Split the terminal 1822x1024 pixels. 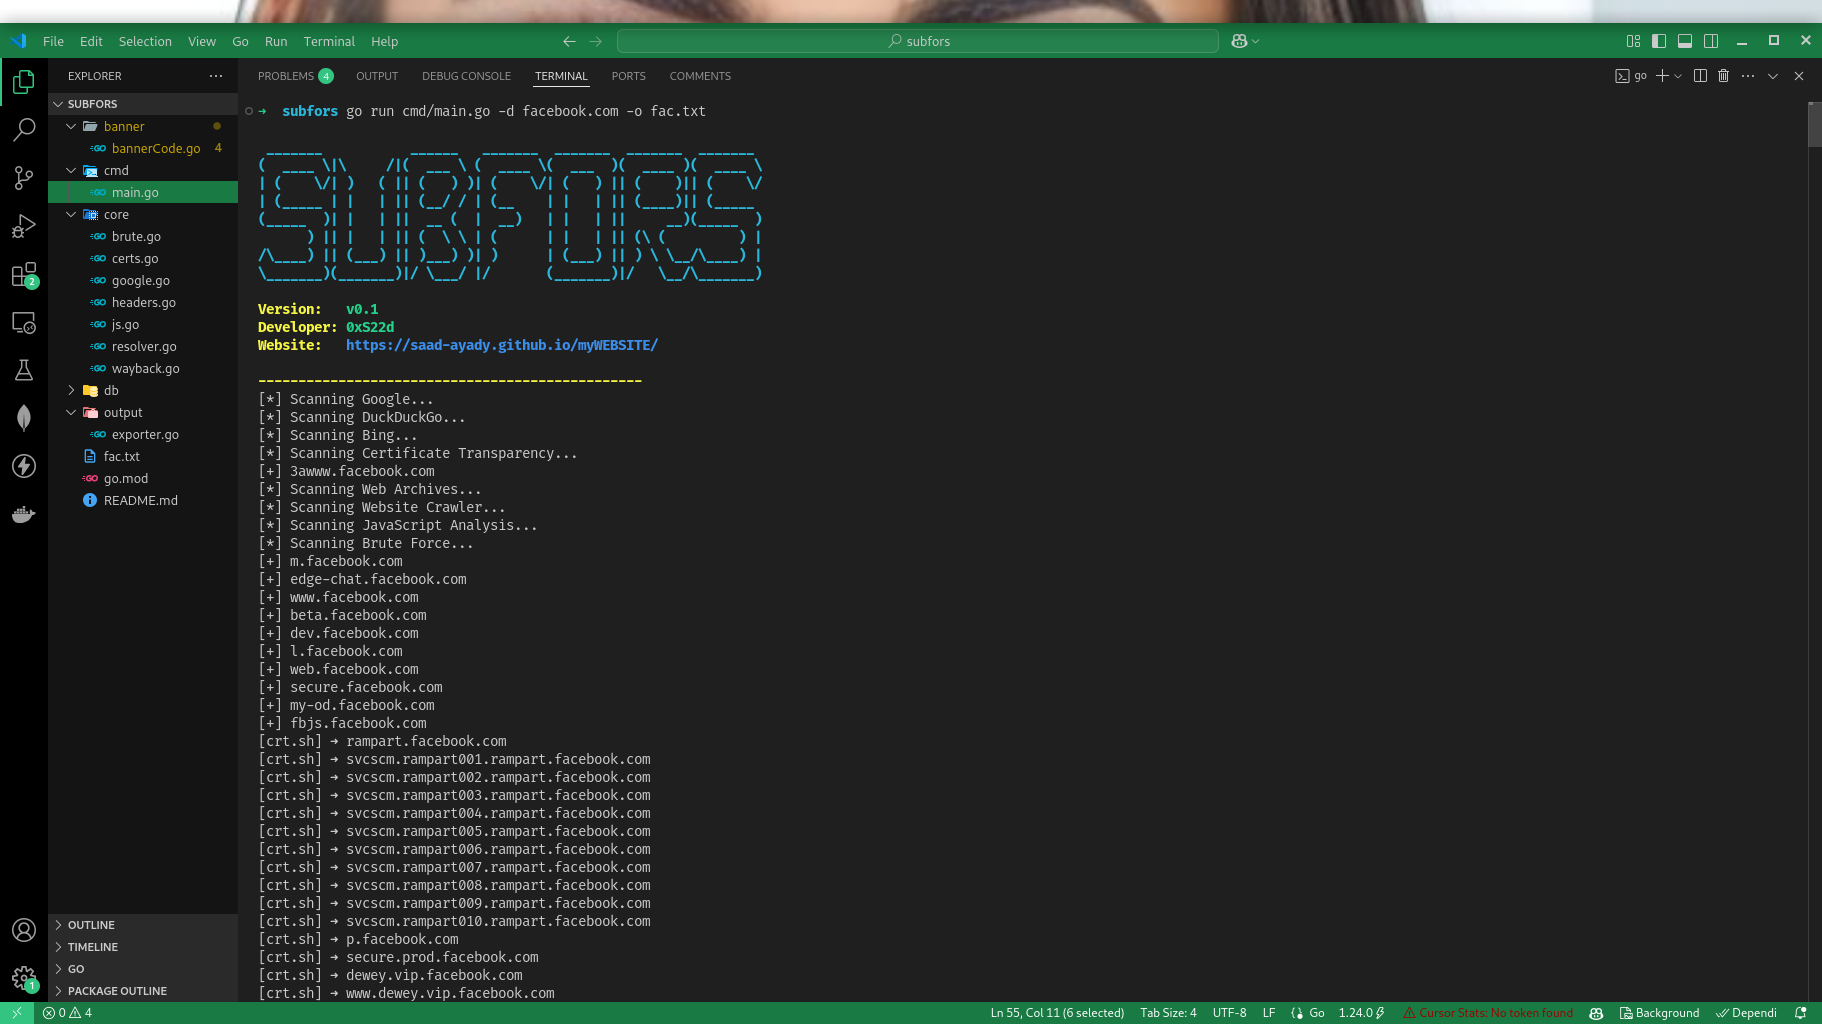pyautogui.click(x=1700, y=76)
